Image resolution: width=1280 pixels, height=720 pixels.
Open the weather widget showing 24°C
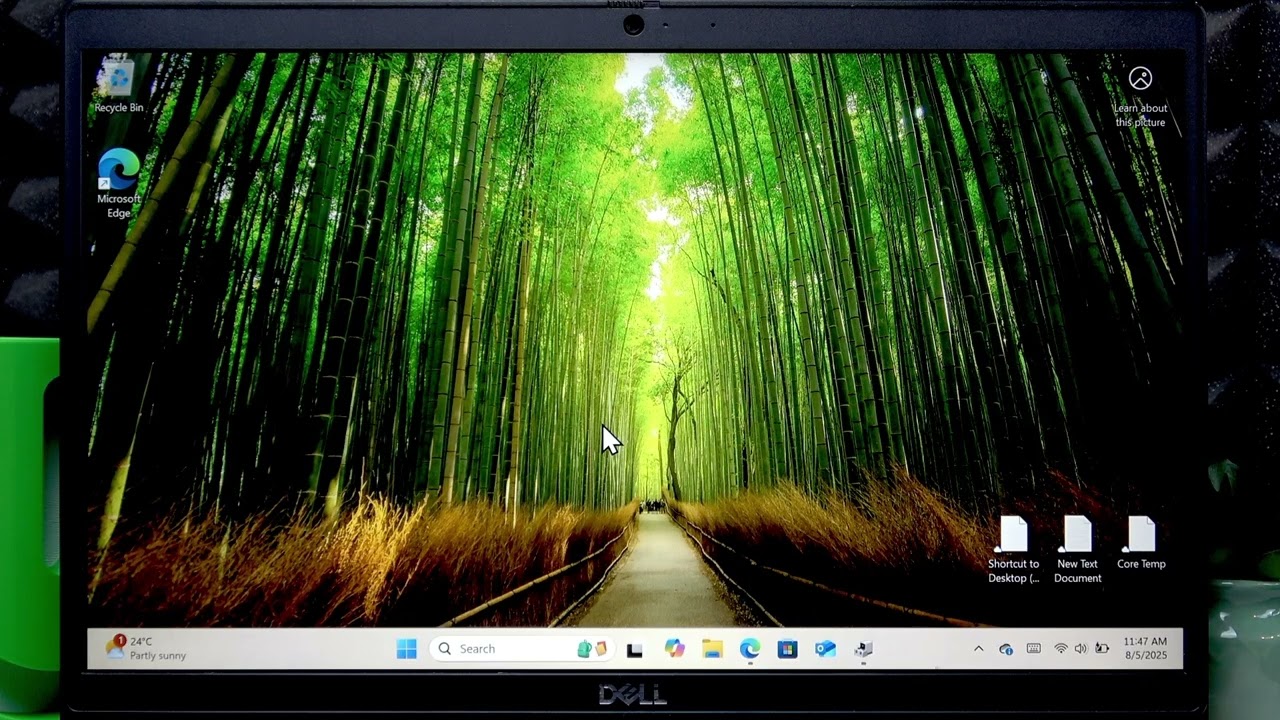pyautogui.click(x=146, y=648)
